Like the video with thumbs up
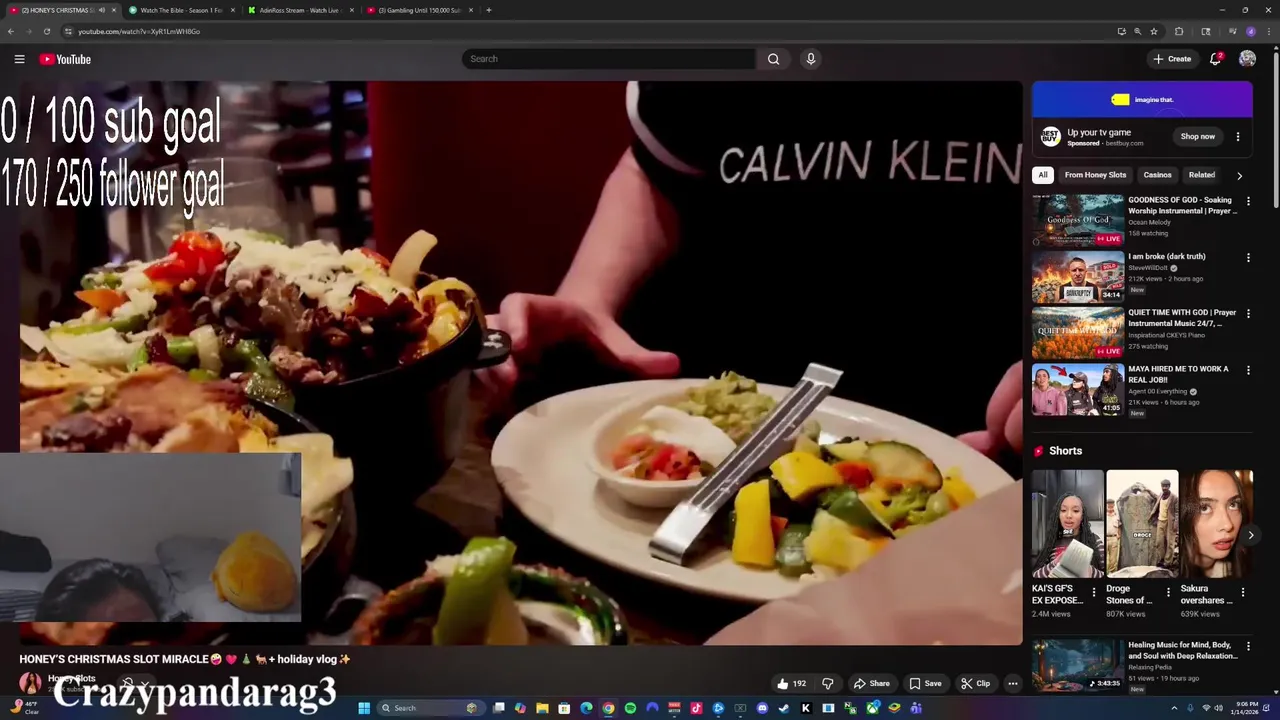This screenshot has width=1280, height=720. [790, 684]
